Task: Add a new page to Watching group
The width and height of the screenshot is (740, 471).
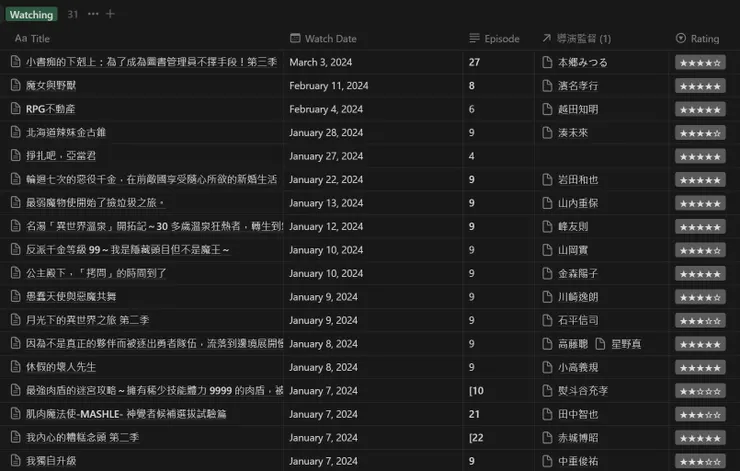Action: coord(110,14)
